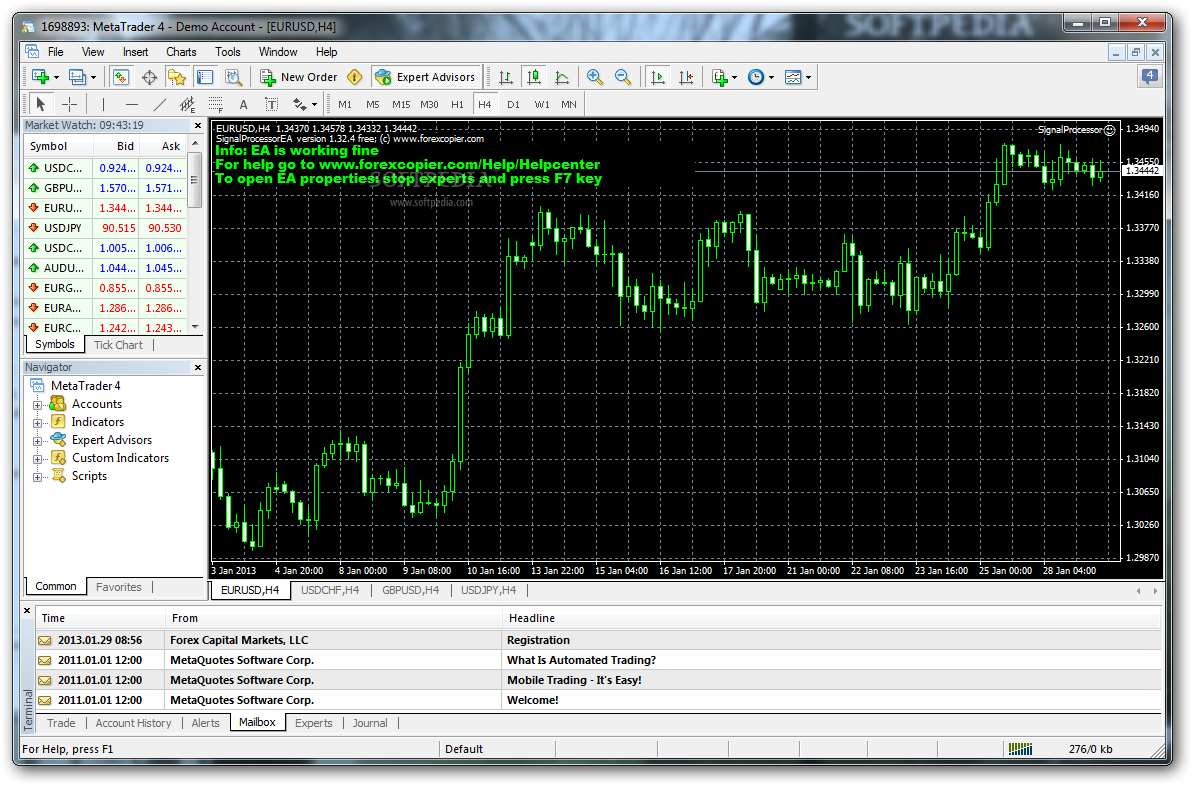Select the D1 timeframe button

(514, 104)
